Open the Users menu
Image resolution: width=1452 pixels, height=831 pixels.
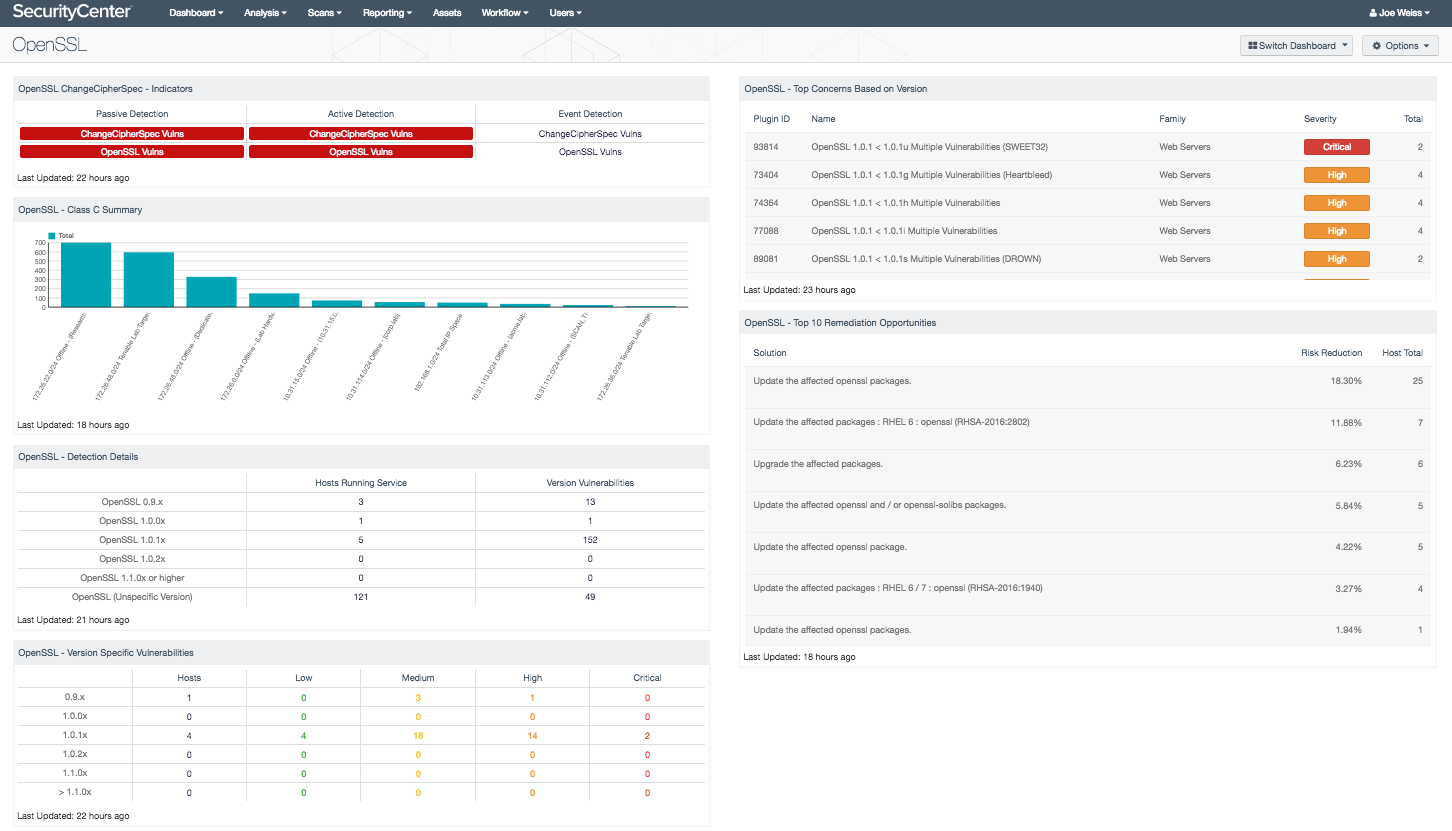[x=565, y=13]
